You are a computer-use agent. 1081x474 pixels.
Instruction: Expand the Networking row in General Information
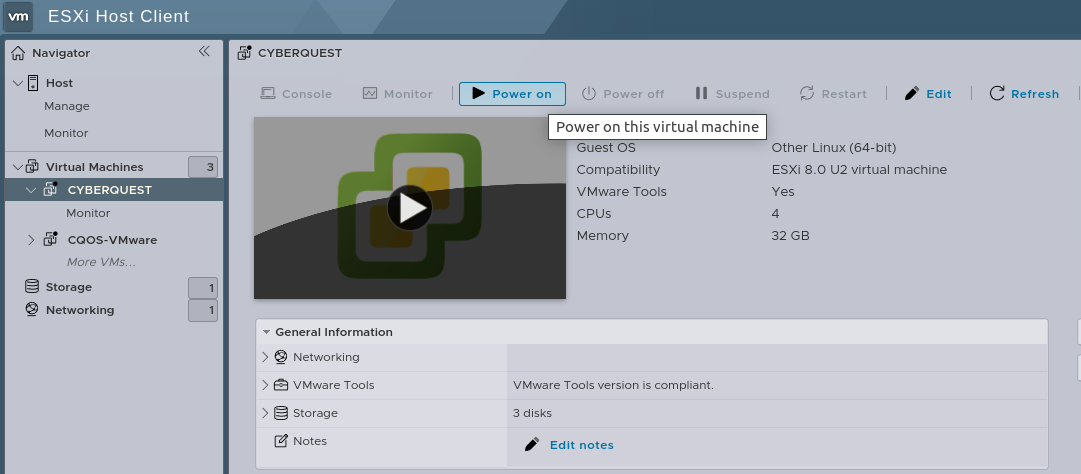pos(265,357)
